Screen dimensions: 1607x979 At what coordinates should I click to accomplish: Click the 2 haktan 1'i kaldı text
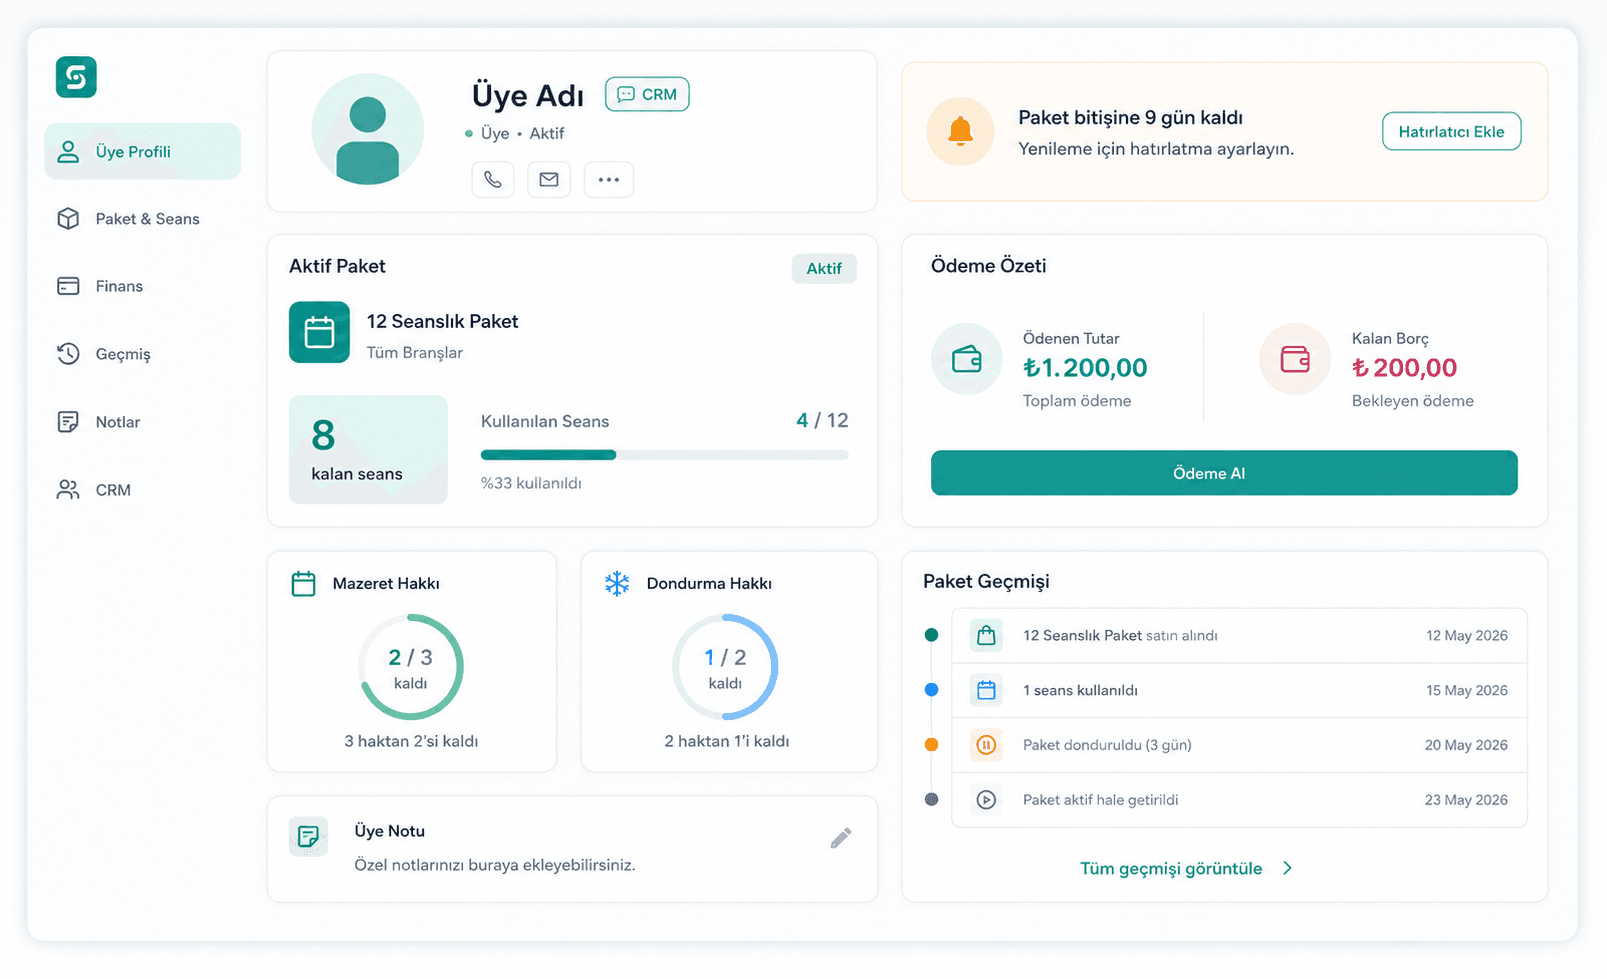[727, 741]
